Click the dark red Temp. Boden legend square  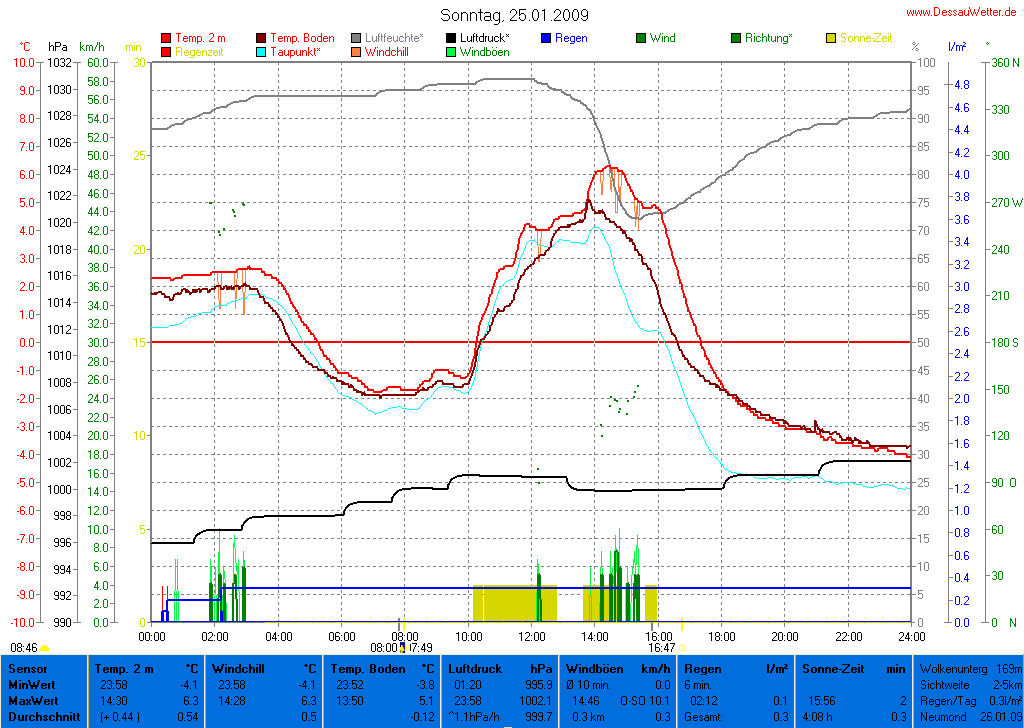point(262,38)
